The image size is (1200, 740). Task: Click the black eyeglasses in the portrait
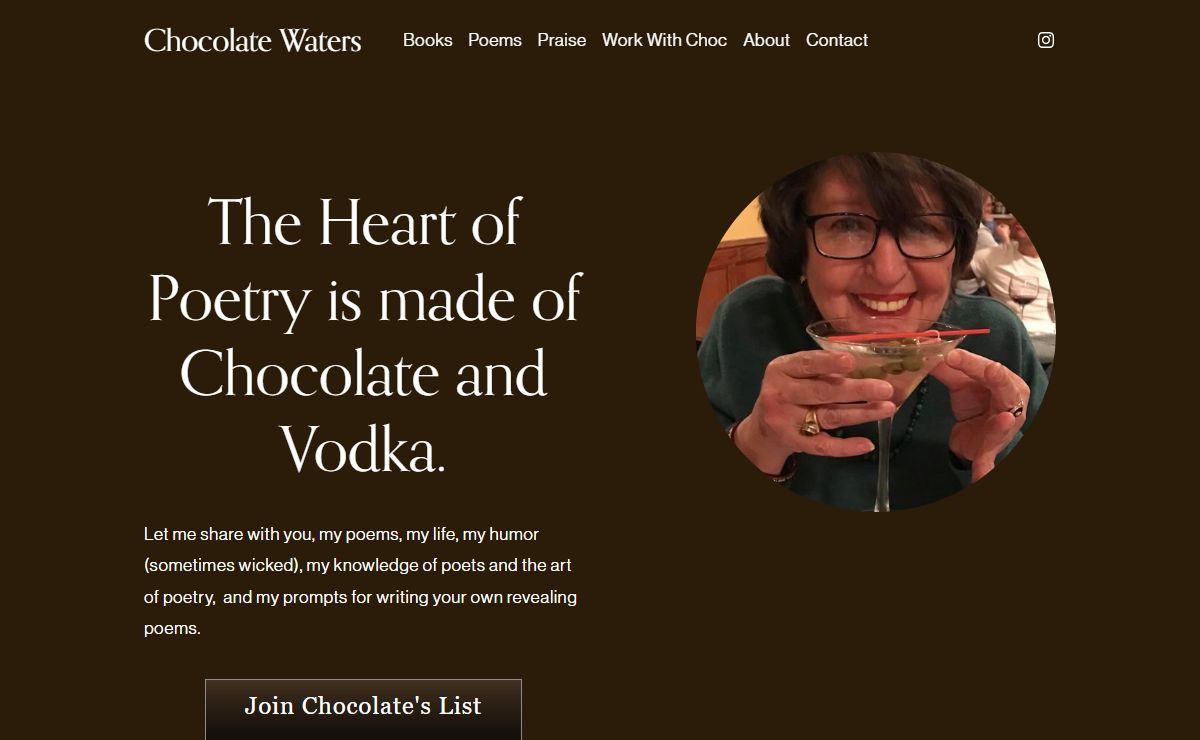click(x=882, y=235)
